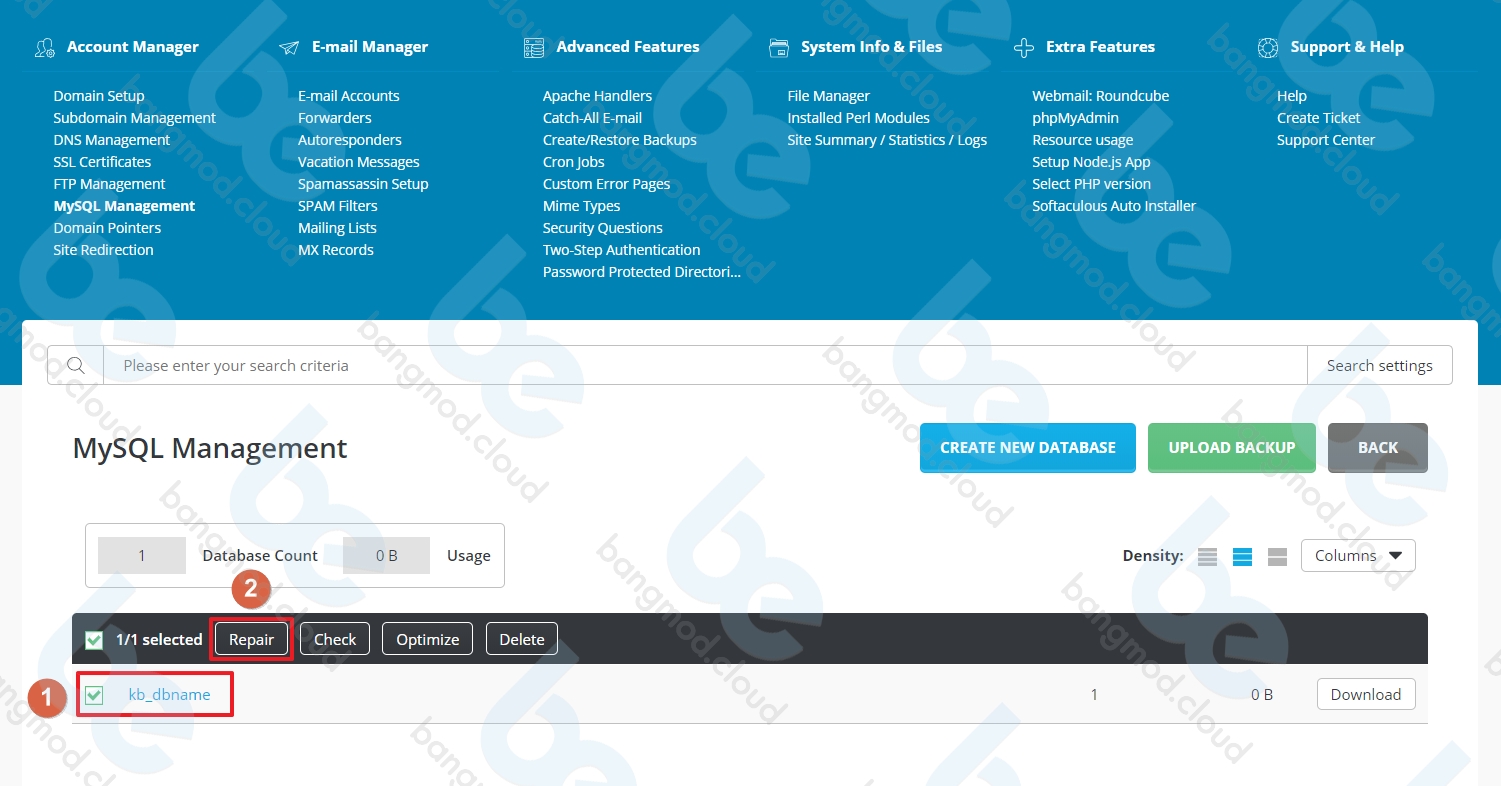1501x786 pixels.
Task: Select the compact density icon
Action: click(1207, 557)
